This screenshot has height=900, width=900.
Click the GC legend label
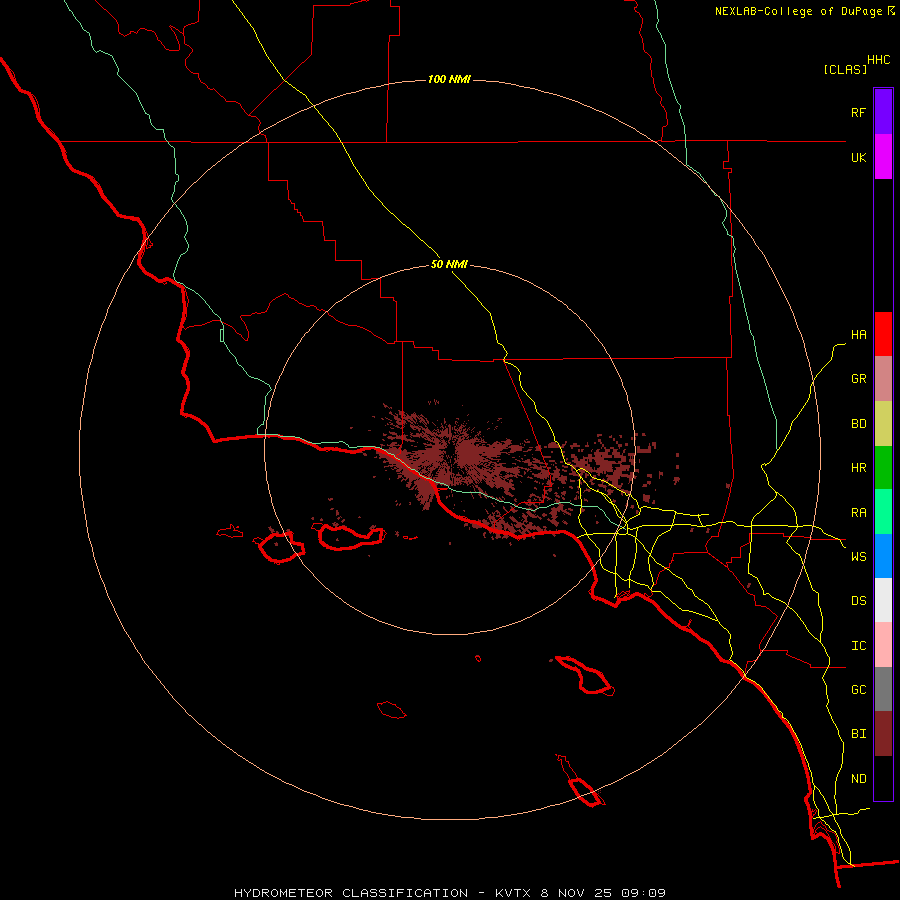[x=858, y=690]
